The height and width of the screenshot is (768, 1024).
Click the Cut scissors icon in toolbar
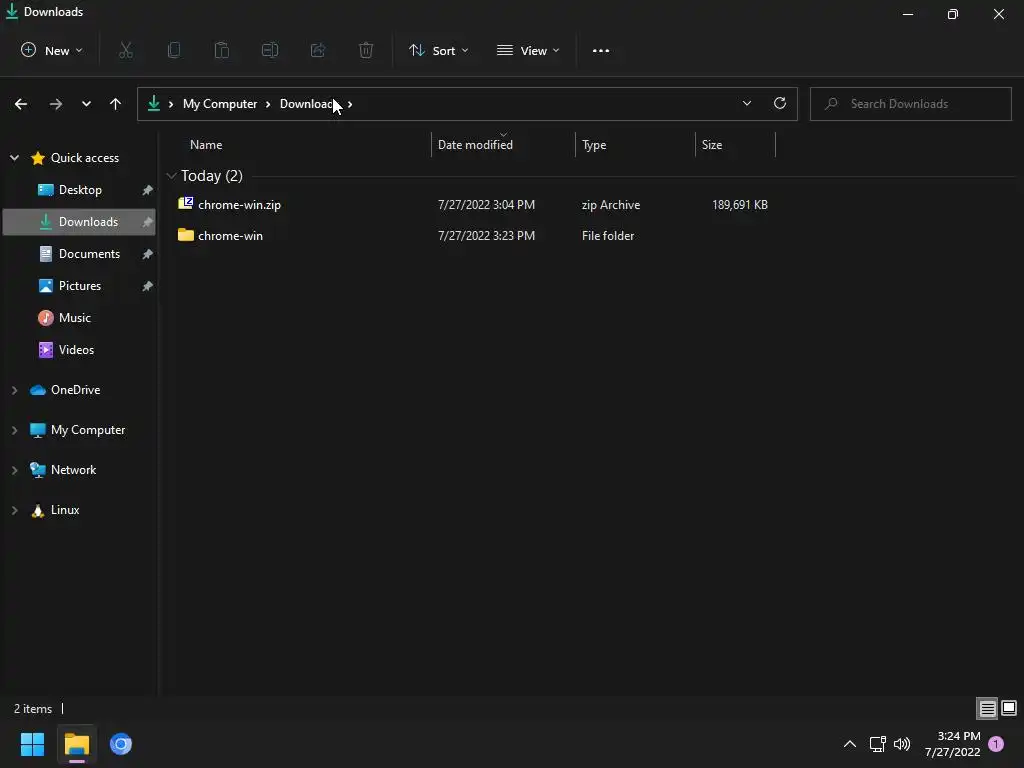126,50
